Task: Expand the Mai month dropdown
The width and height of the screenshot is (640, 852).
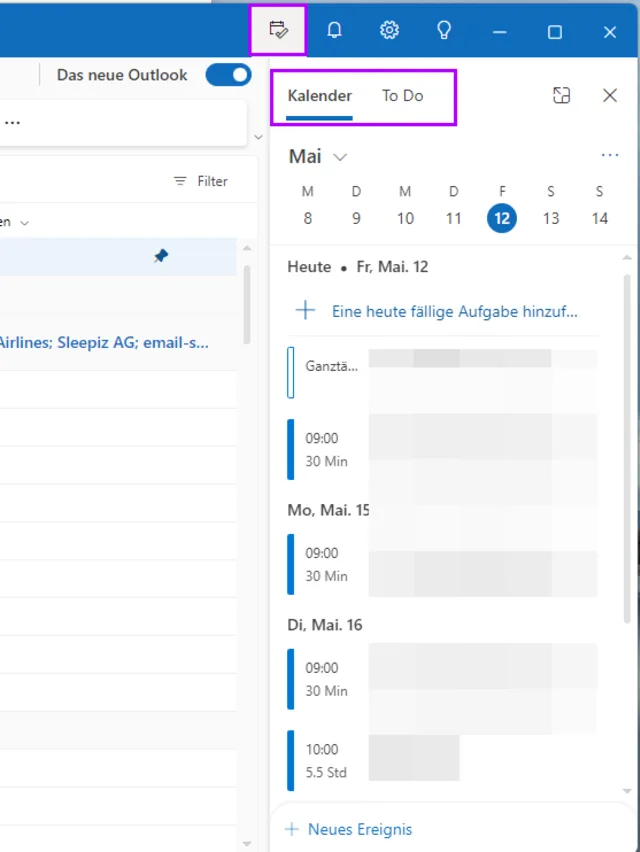Action: coord(340,157)
